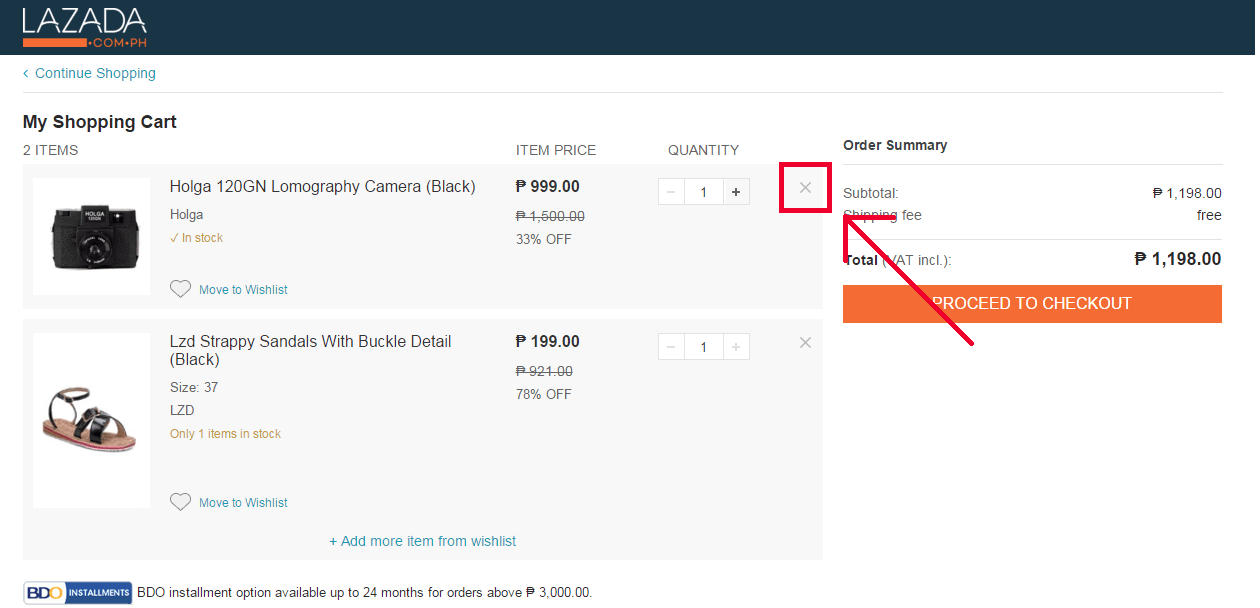Click the 2 ITEMS count label
The width and height of the screenshot is (1260, 608).
[50, 150]
